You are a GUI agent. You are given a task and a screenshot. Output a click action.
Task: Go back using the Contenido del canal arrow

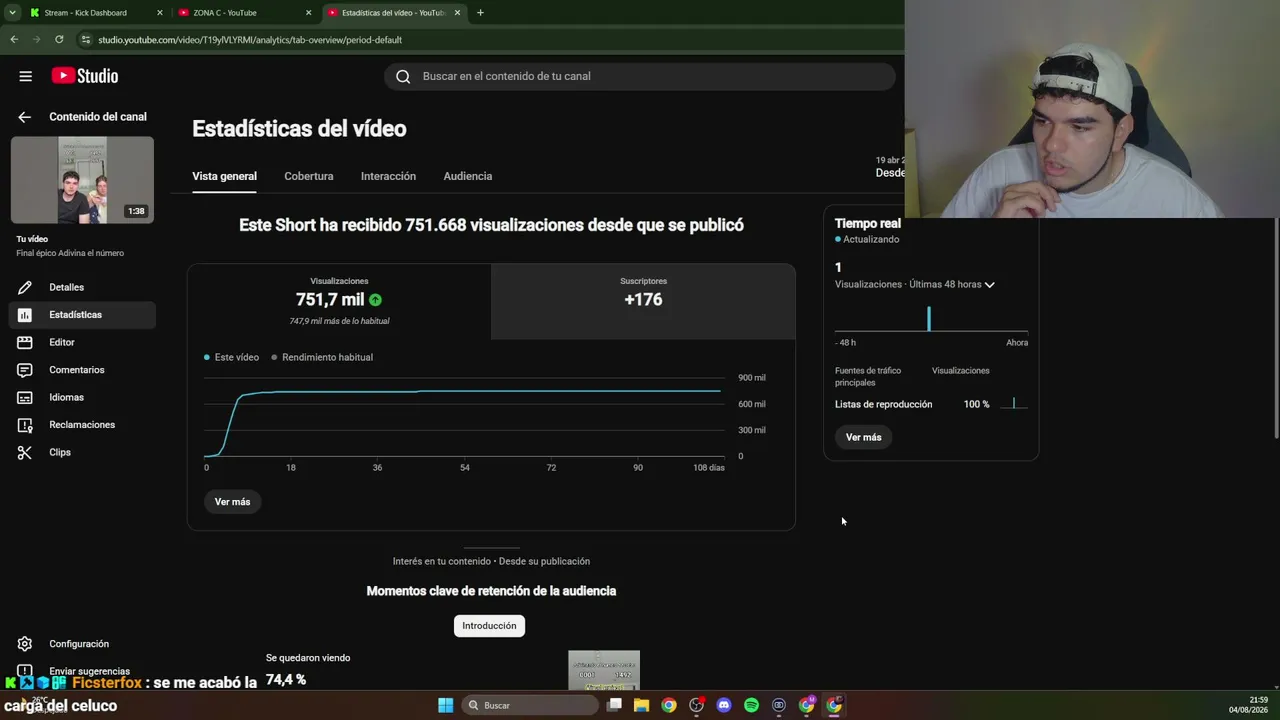click(x=24, y=117)
